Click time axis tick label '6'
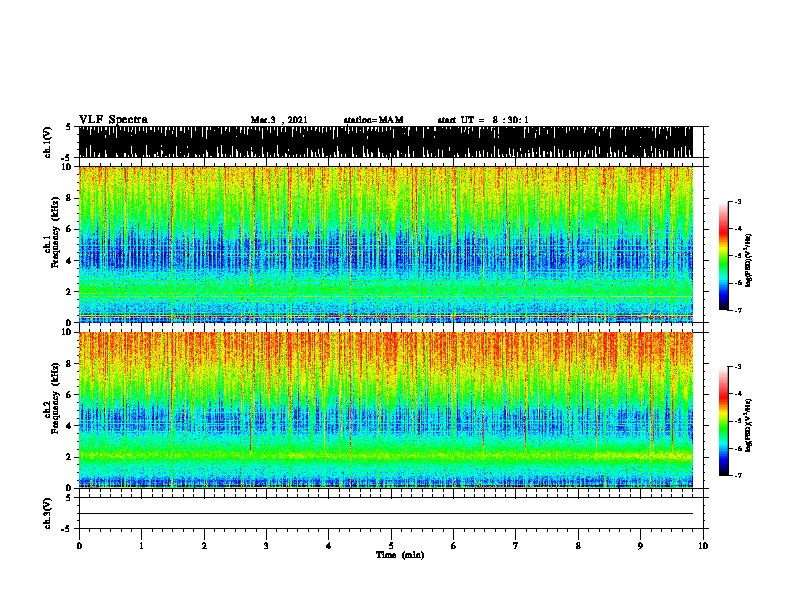The image size is (792, 612). (x=454, y=546)
